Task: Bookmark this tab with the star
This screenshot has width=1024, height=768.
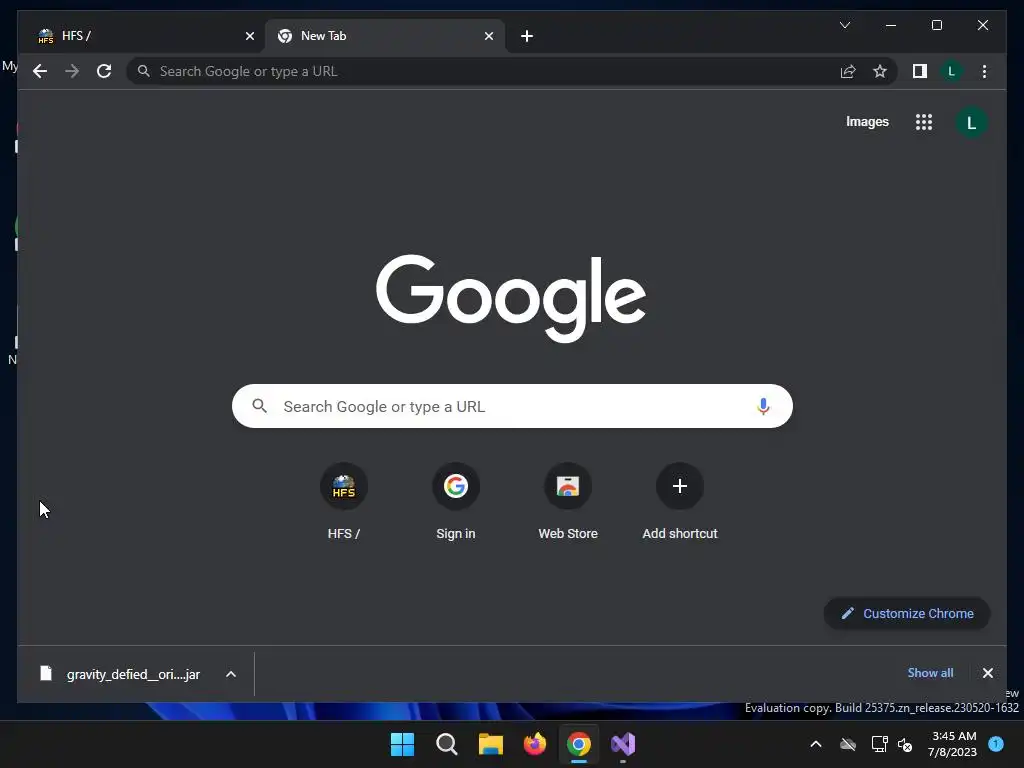Action: [880, 71]
